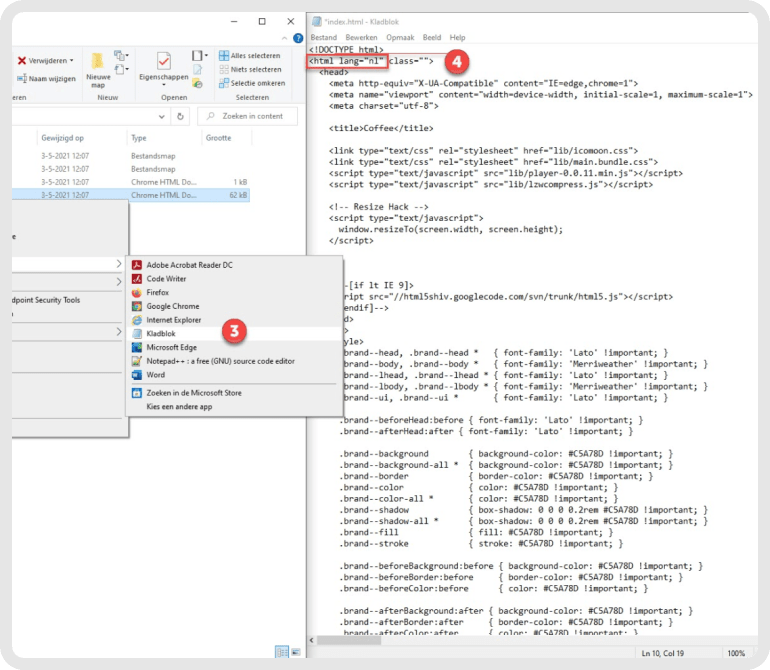Select Zoeken in de Microsoft Store
The width and height of the screenshot is (770, 670).
click(x=194, y=393)
